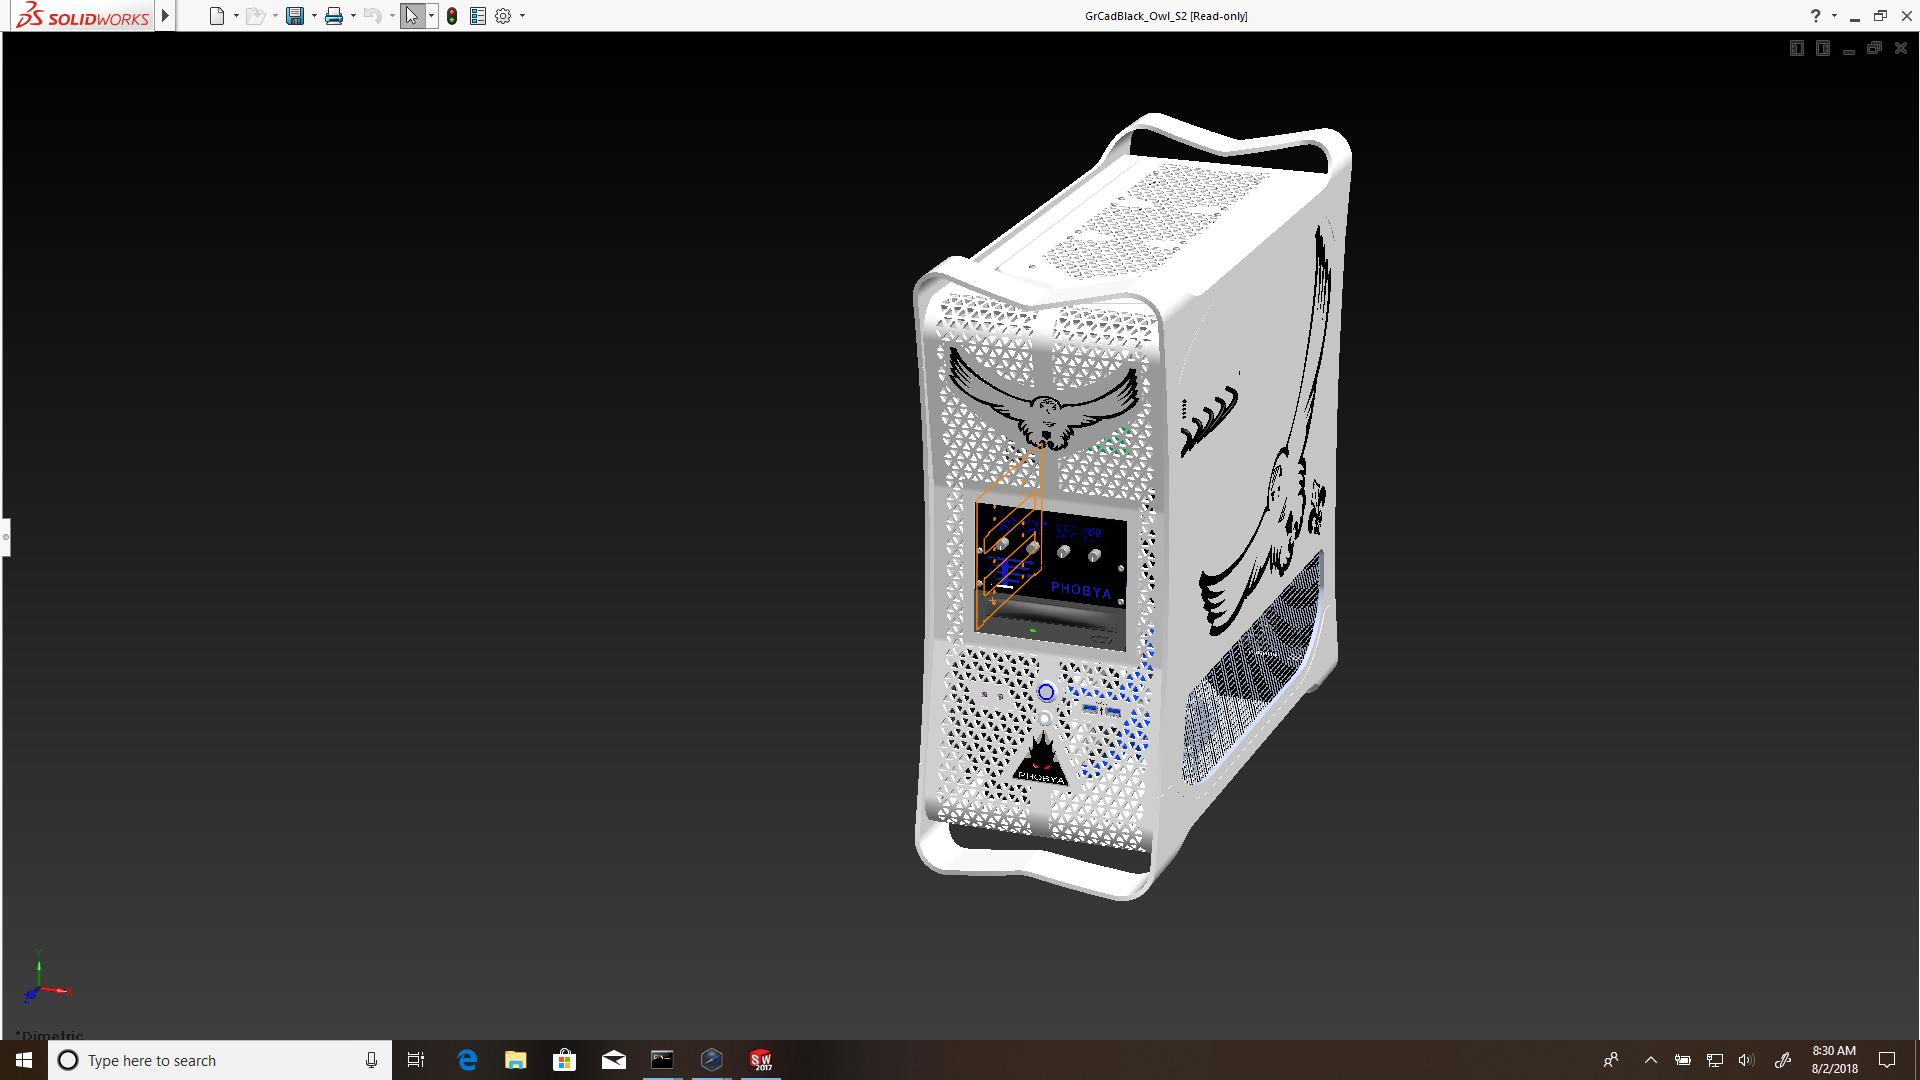Open the Help dropdown arrow

click(x=1834, y=16)
